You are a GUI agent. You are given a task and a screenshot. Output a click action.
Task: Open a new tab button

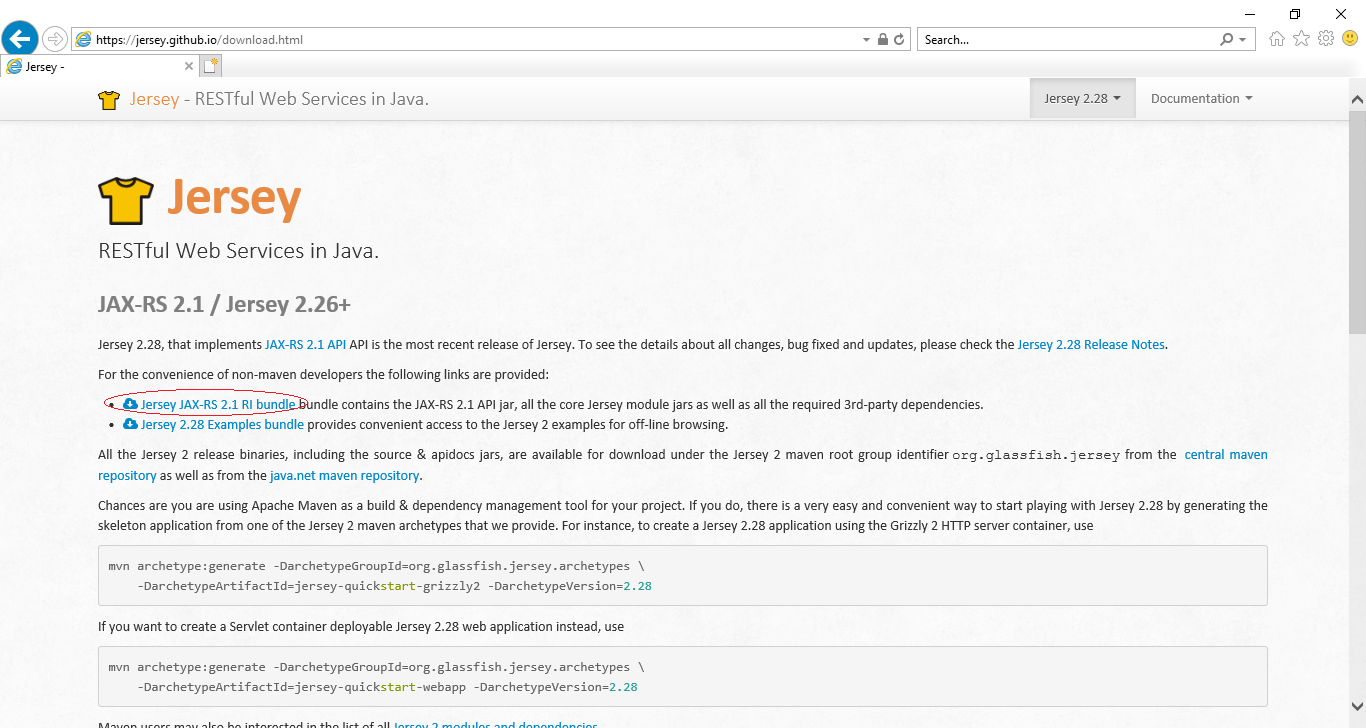tap(210, 66)
